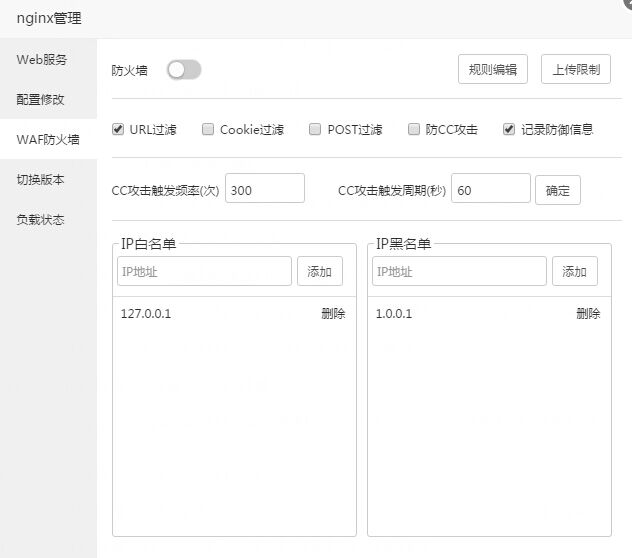Open the 上传限制 settings button
The width and height of the screenshot is (632, 558).
(x=576, y=69)
